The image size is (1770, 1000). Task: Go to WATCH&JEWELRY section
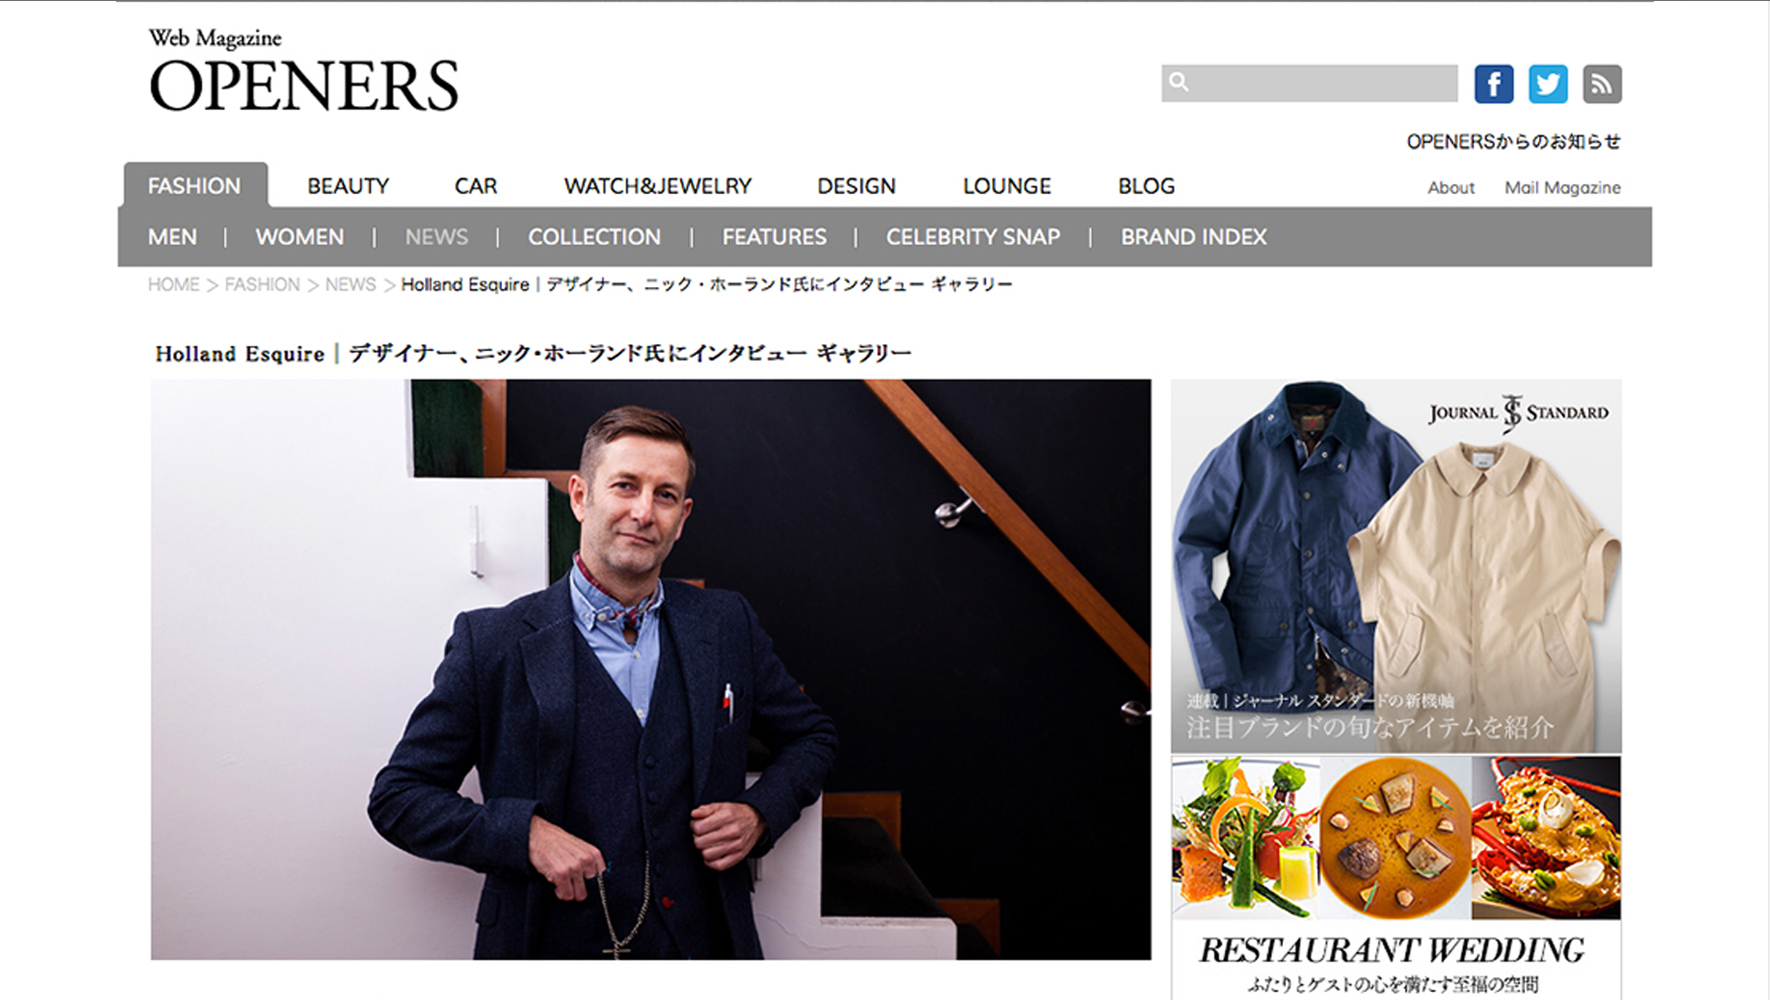(657, 186)
